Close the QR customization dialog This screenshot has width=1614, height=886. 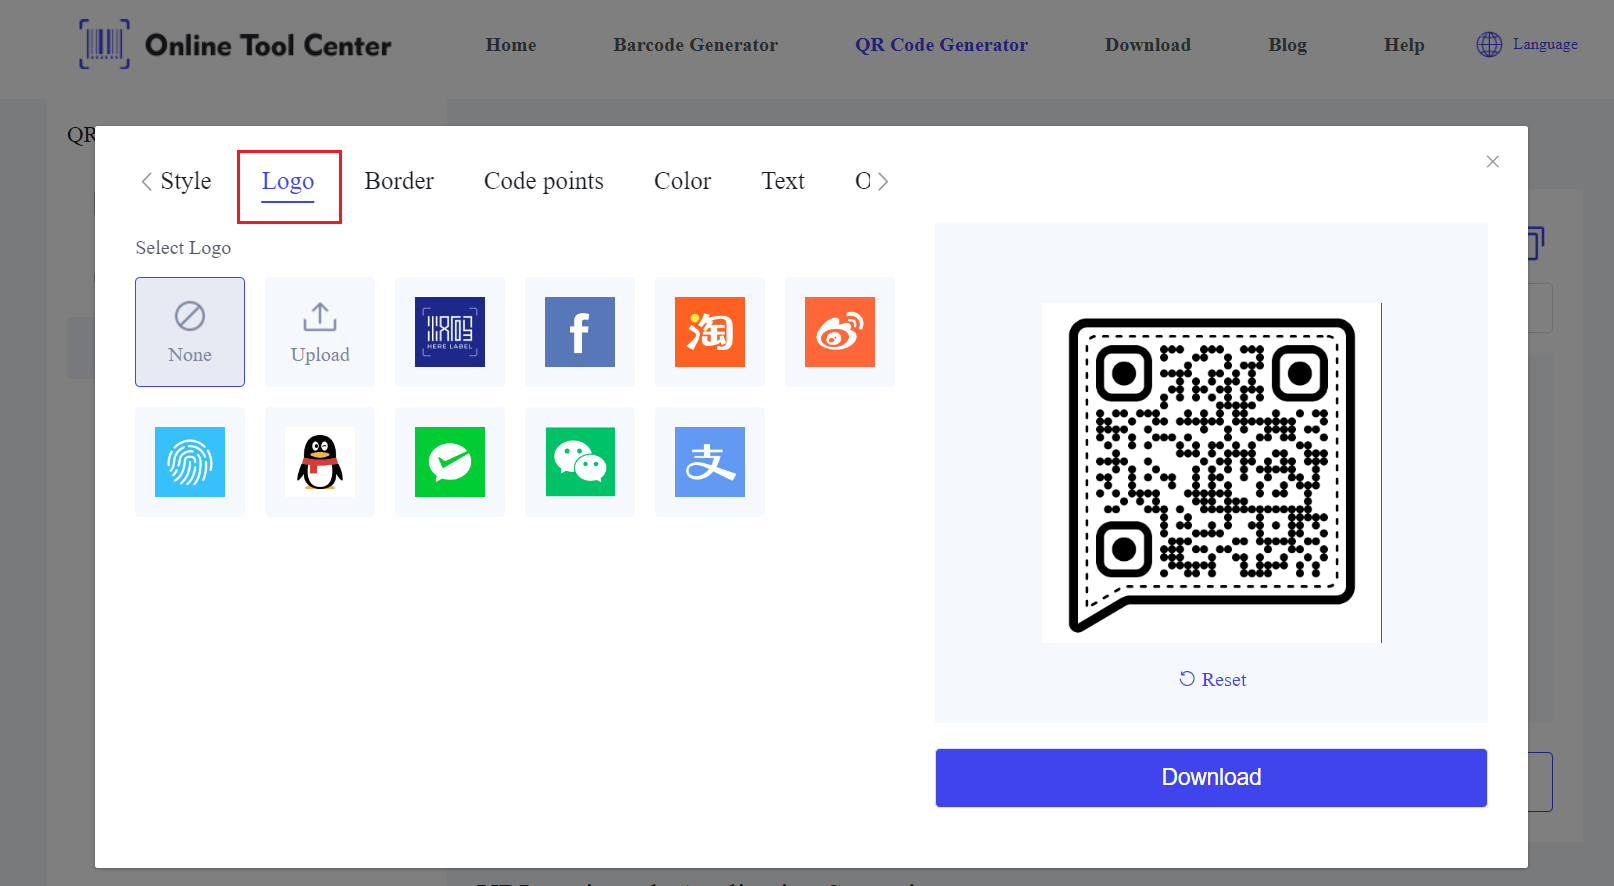[x=1492, y=161]
